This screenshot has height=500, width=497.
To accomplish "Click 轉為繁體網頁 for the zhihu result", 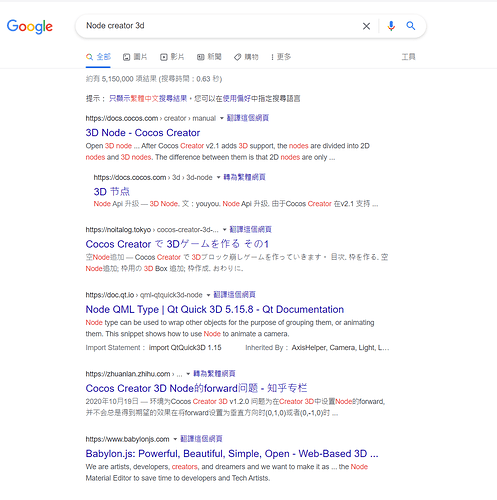I will click(x=214, y=373).
